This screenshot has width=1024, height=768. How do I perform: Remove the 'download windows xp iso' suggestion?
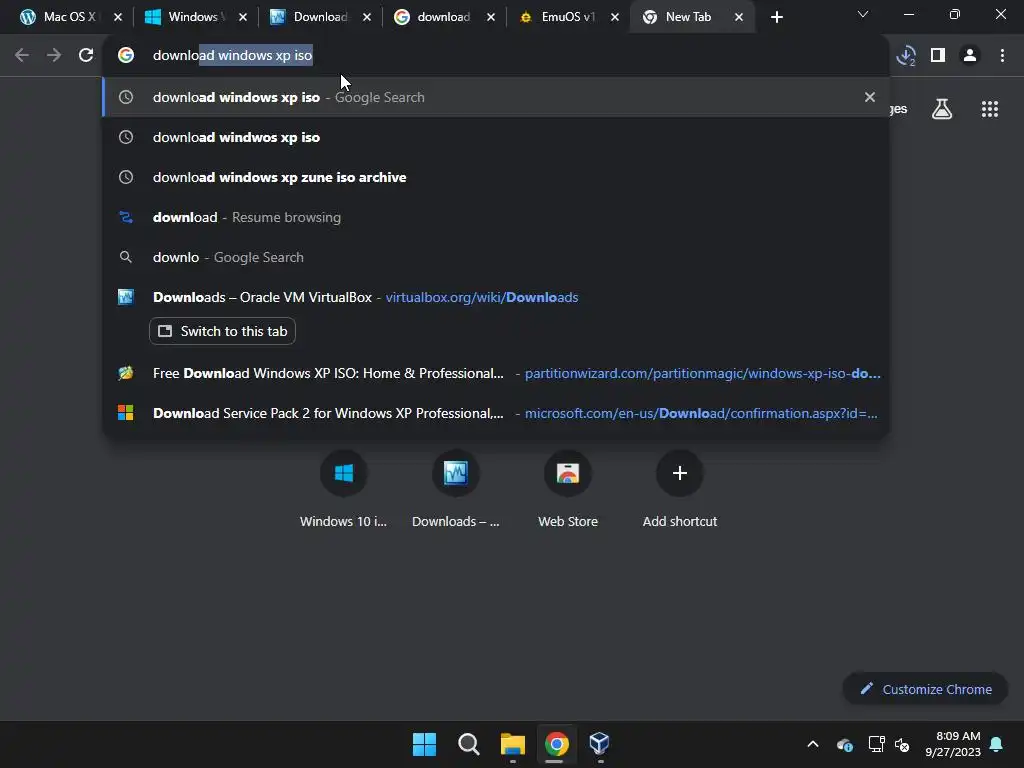pos(869,97)
